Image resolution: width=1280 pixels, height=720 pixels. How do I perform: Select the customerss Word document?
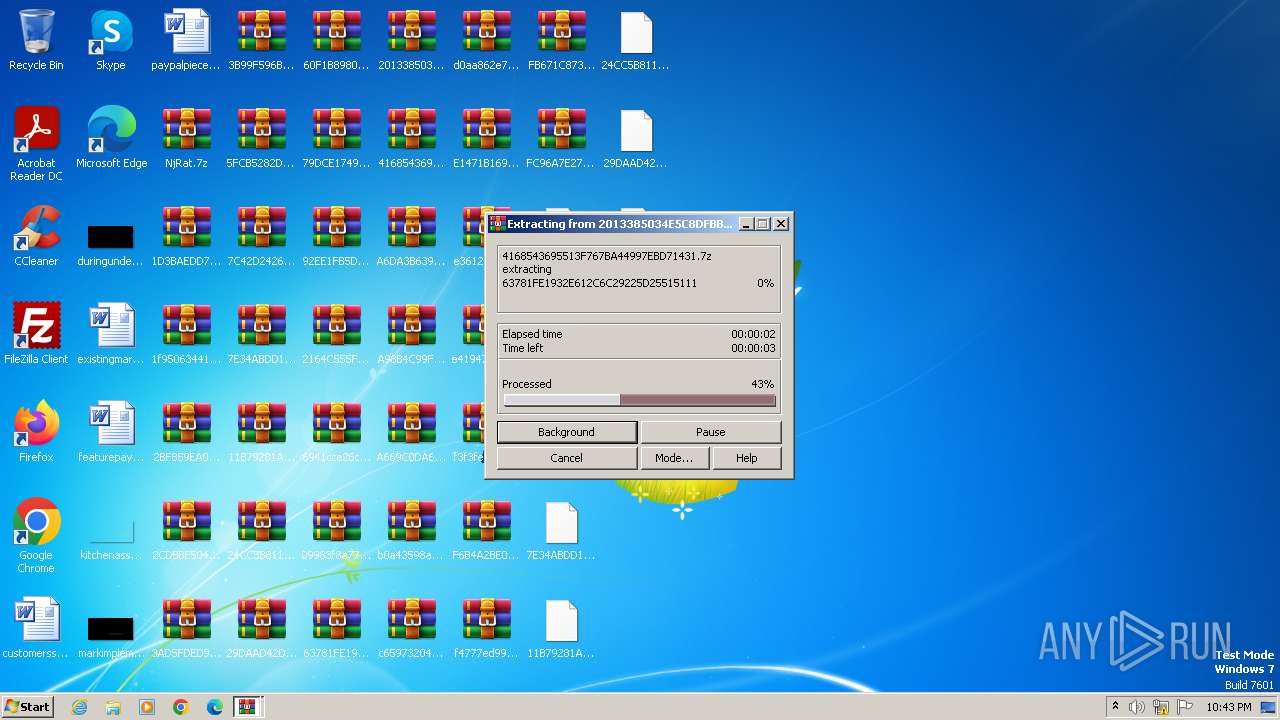[36, 628]
